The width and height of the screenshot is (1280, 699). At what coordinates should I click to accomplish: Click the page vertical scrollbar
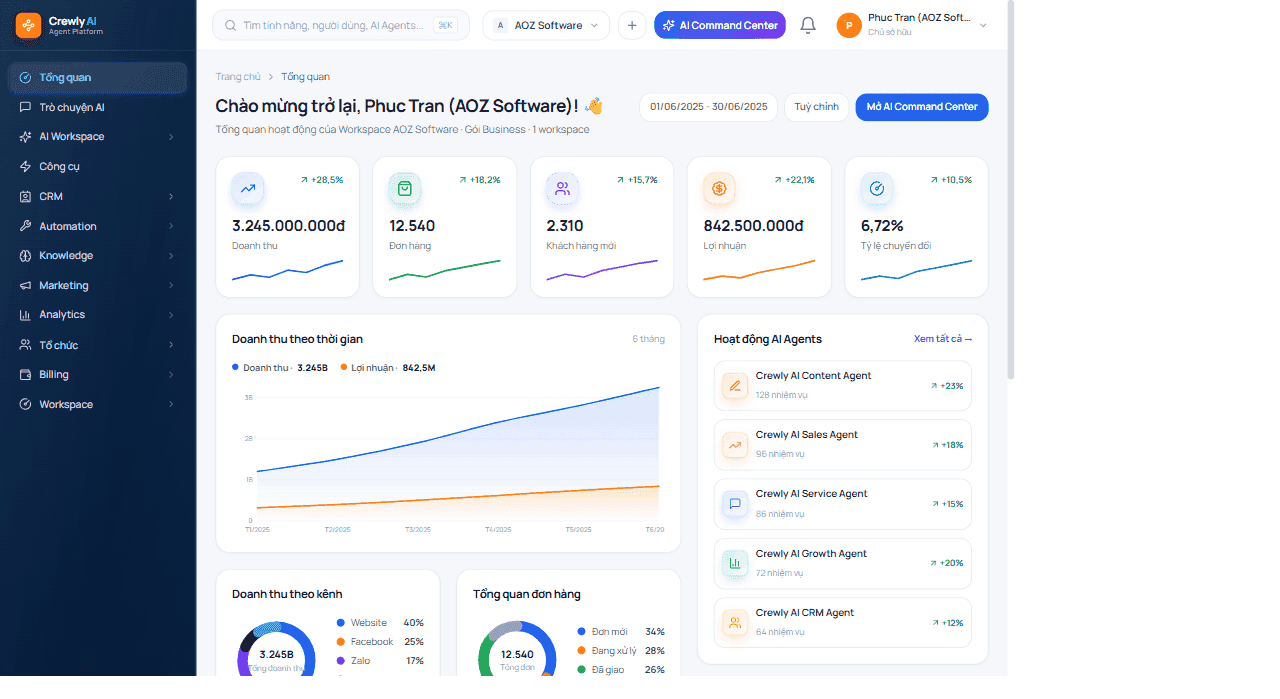[1011, 190]
